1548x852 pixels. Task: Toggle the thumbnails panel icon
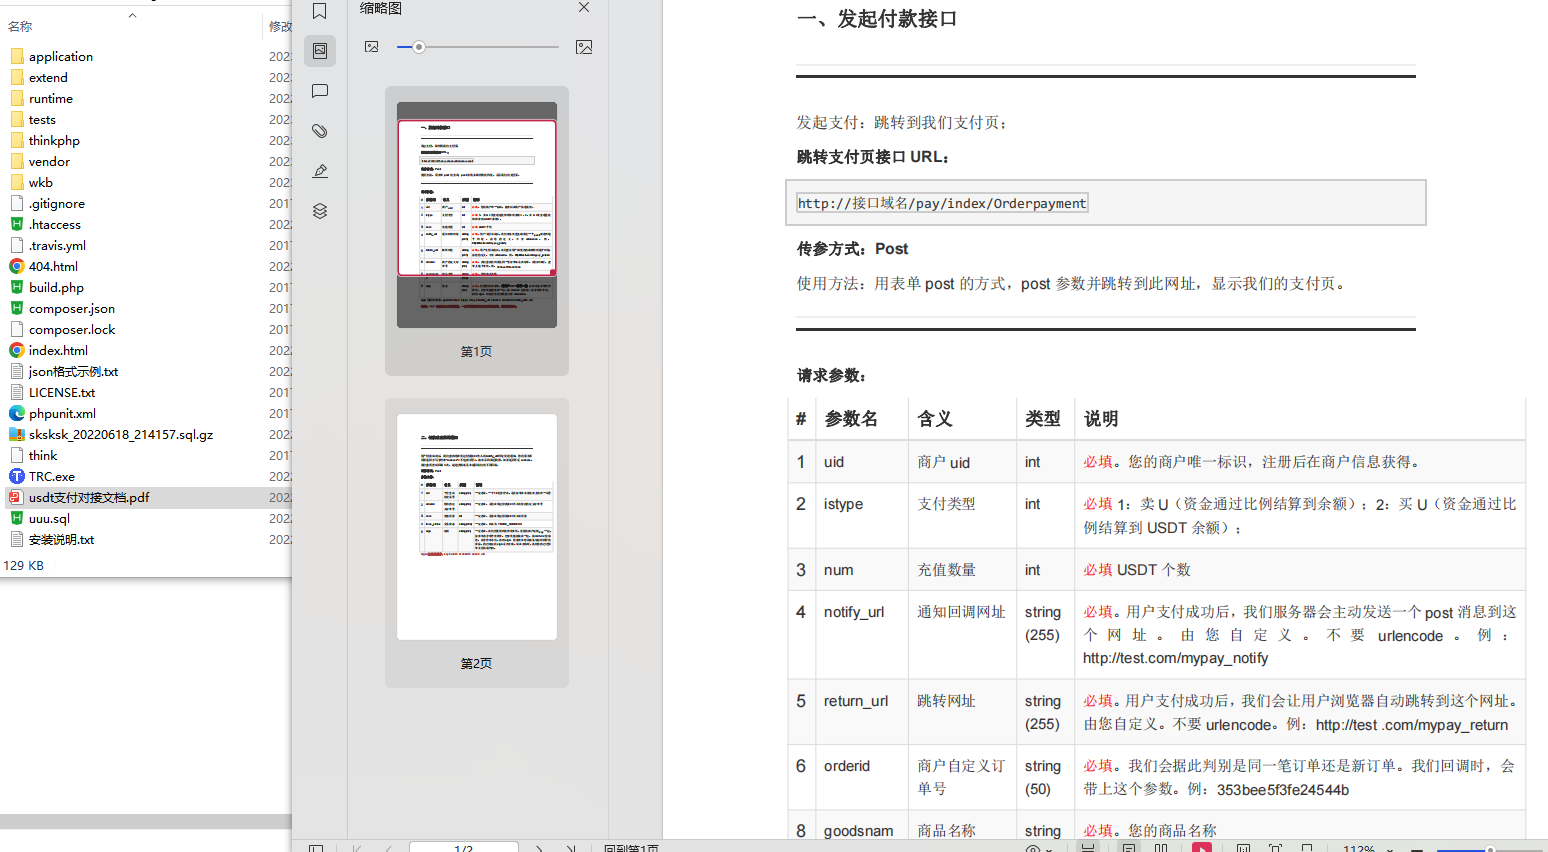[320, 51]
